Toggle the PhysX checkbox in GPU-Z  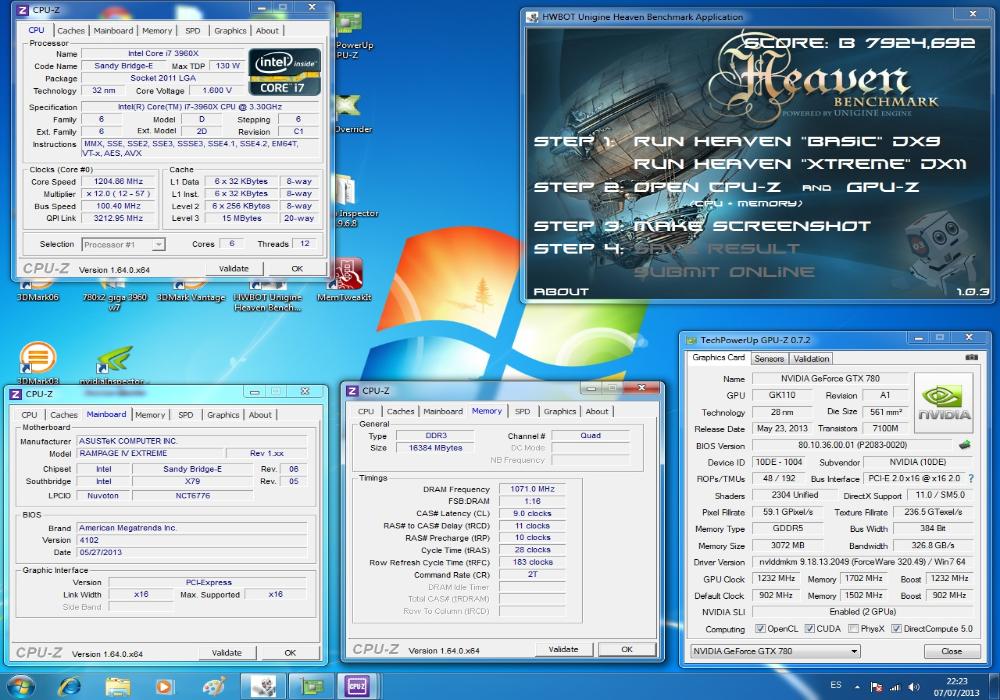pos(853,629)
